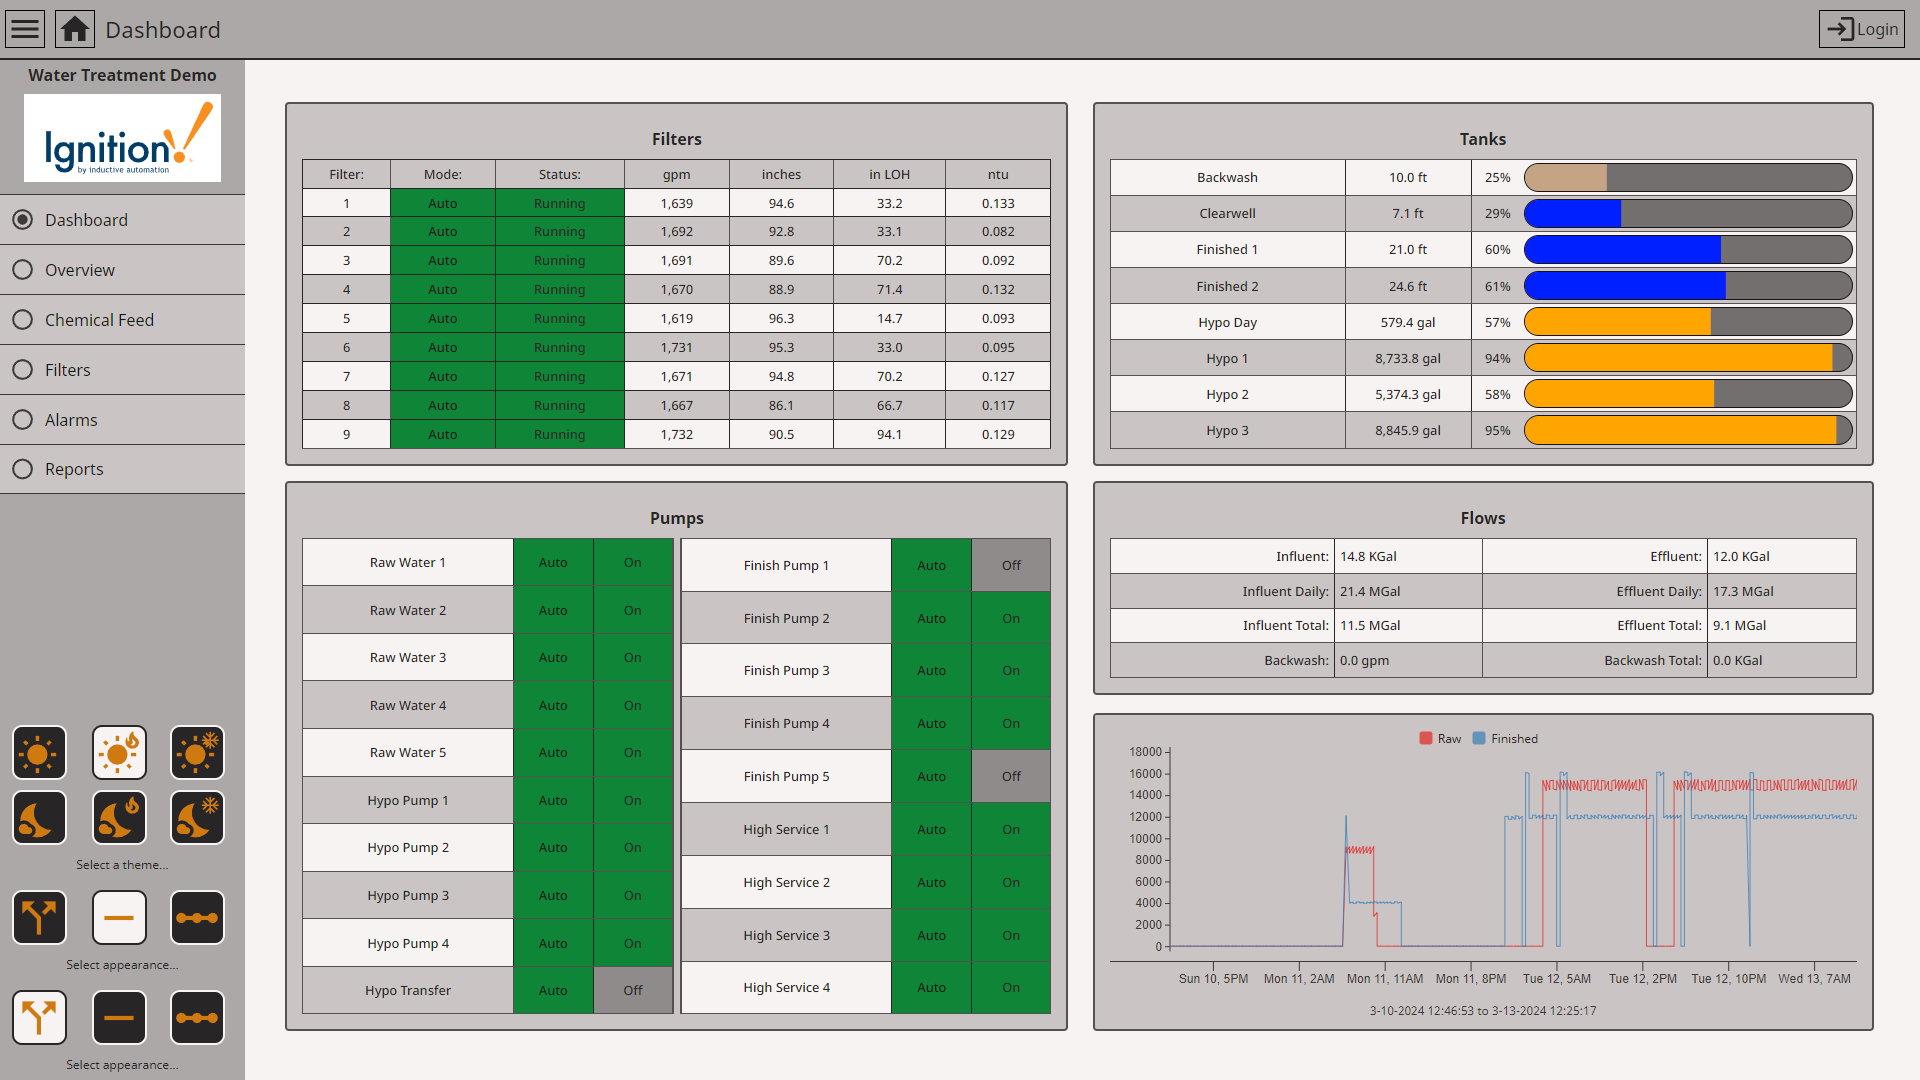Select the sun with snowflake theme icon
Image resolution: width=1920 pixels, height=1080 pixels.
[197, 752]
